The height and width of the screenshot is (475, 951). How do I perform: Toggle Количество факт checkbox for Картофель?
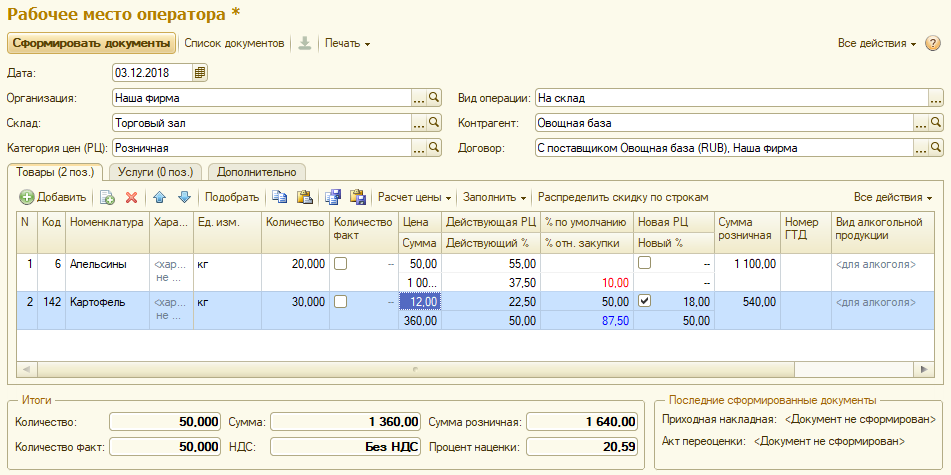[341, 302]
